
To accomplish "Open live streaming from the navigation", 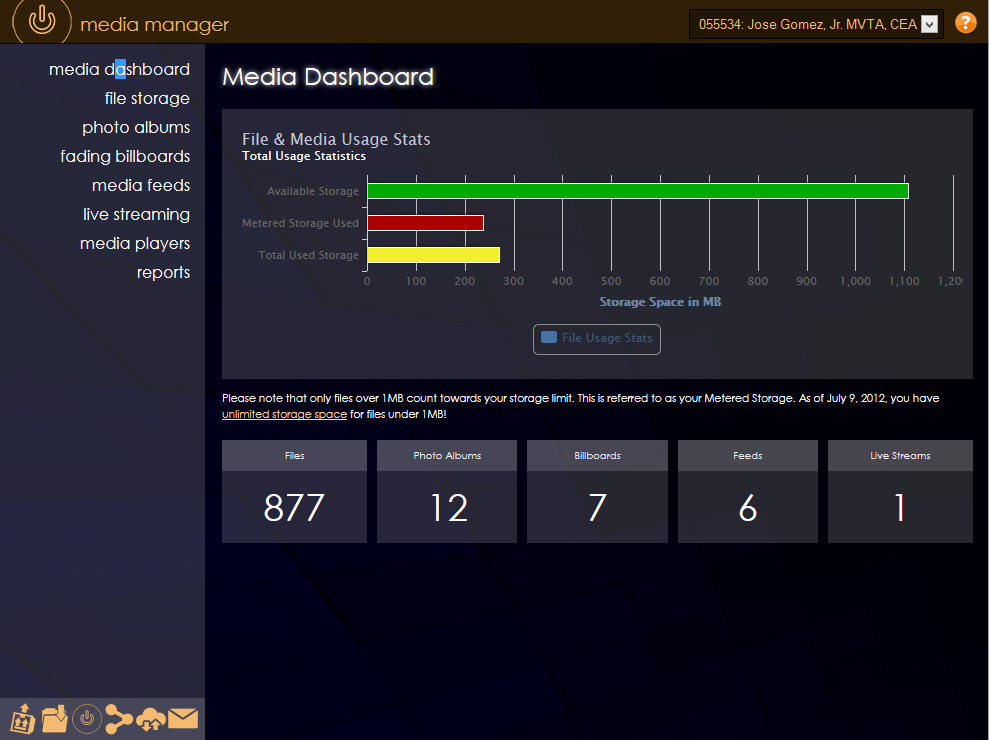I will tap(136, 214).
